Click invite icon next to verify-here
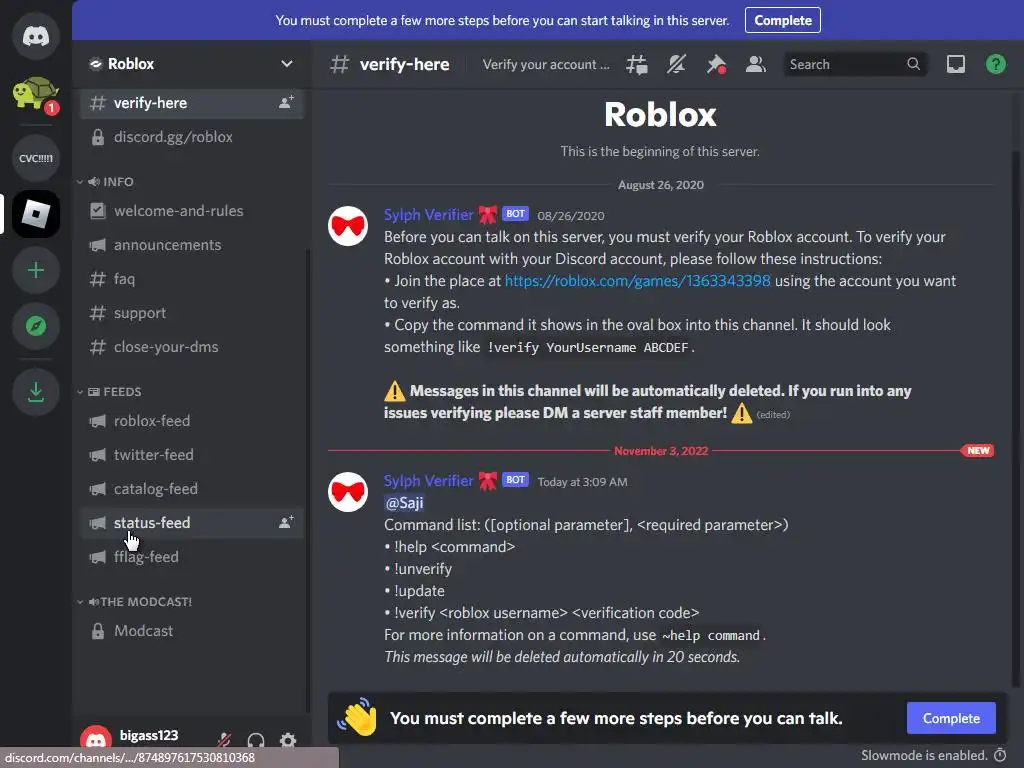This screenshot has width=1024, height=768. tap(286, 103)
